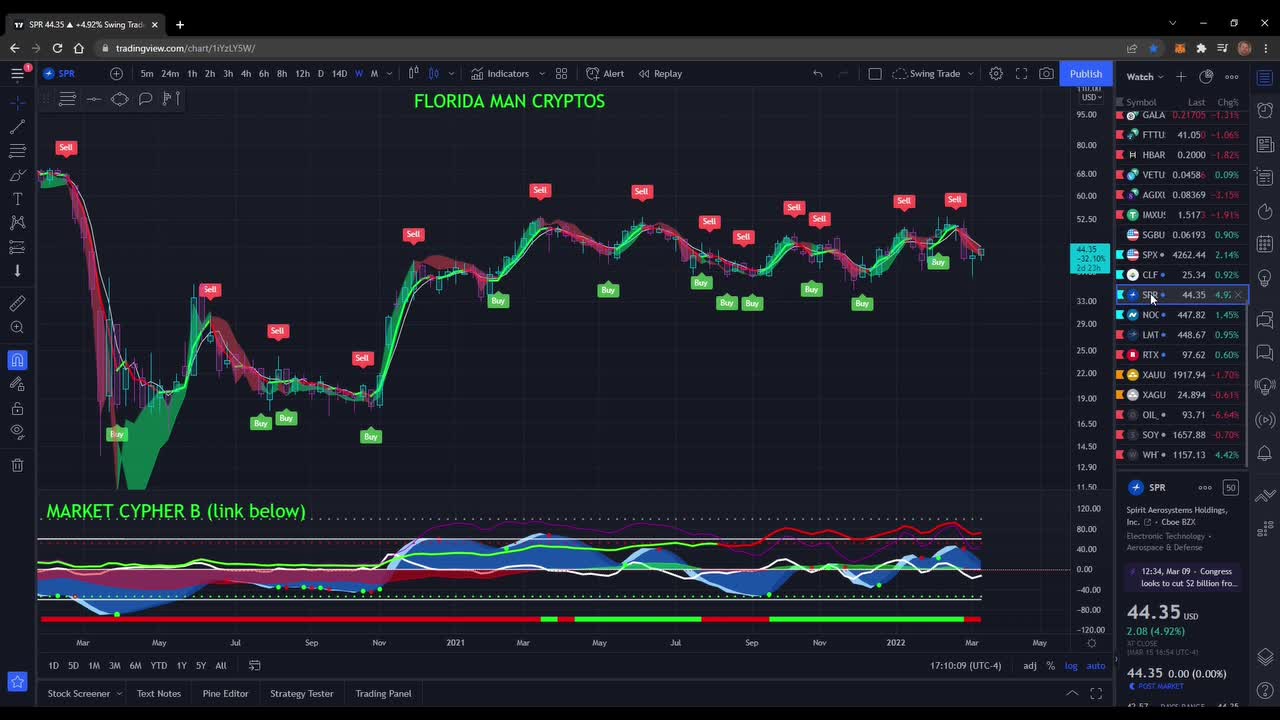Image resolution: width=1280 pixels, height=720 pixels.
Task: Select the M monthly timeframe
Action: 374,73
